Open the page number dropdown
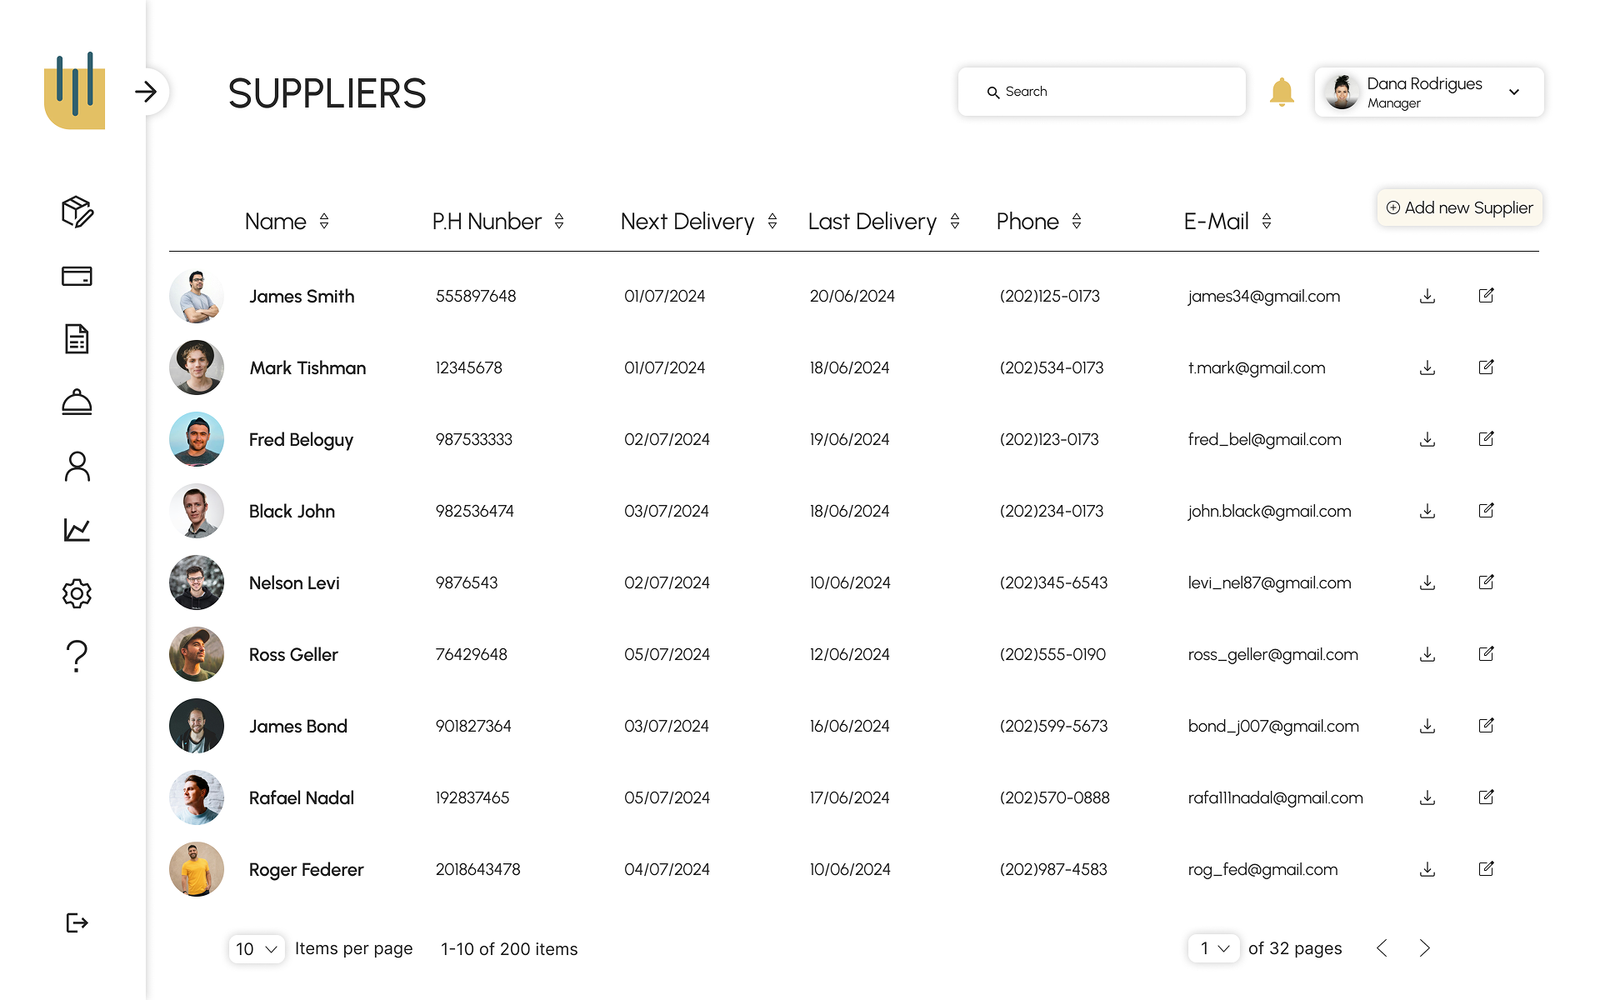The image size is (1600, 1000). (x=1214, y=948)
